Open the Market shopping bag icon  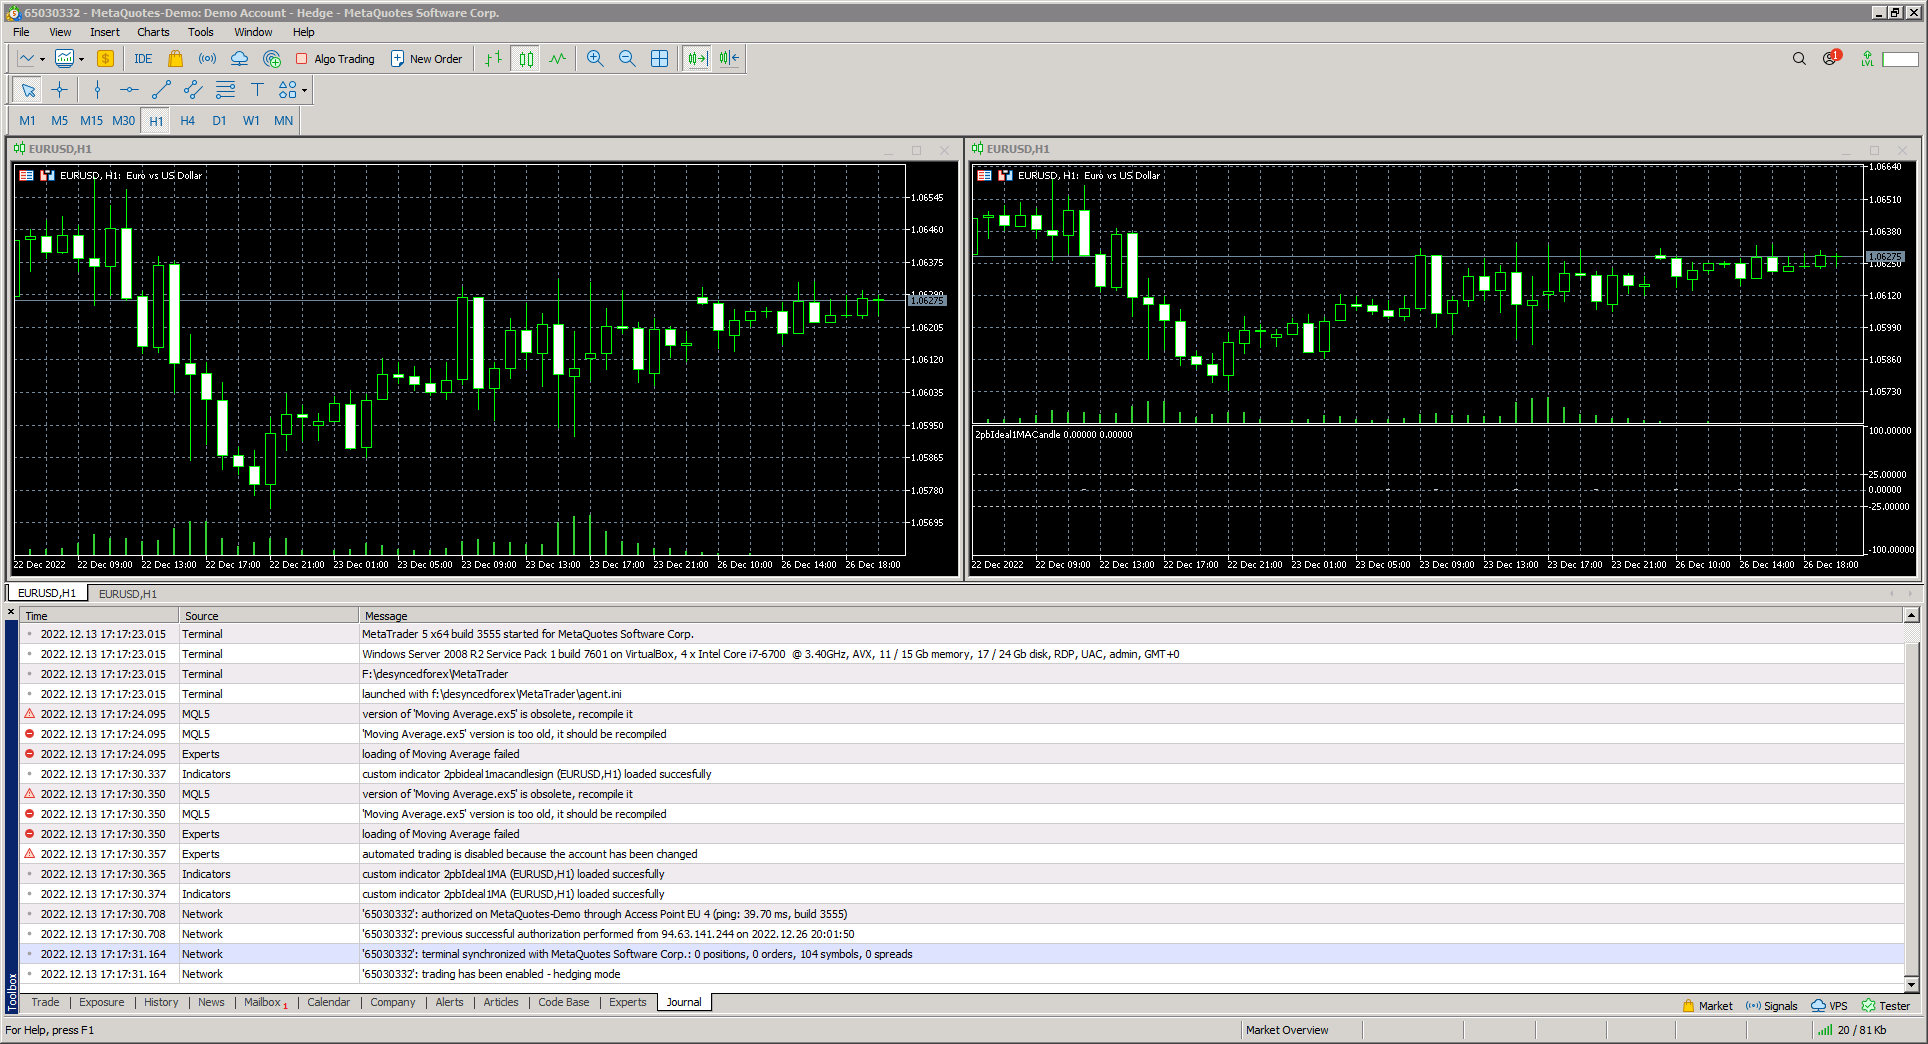[x=175, y=59]
